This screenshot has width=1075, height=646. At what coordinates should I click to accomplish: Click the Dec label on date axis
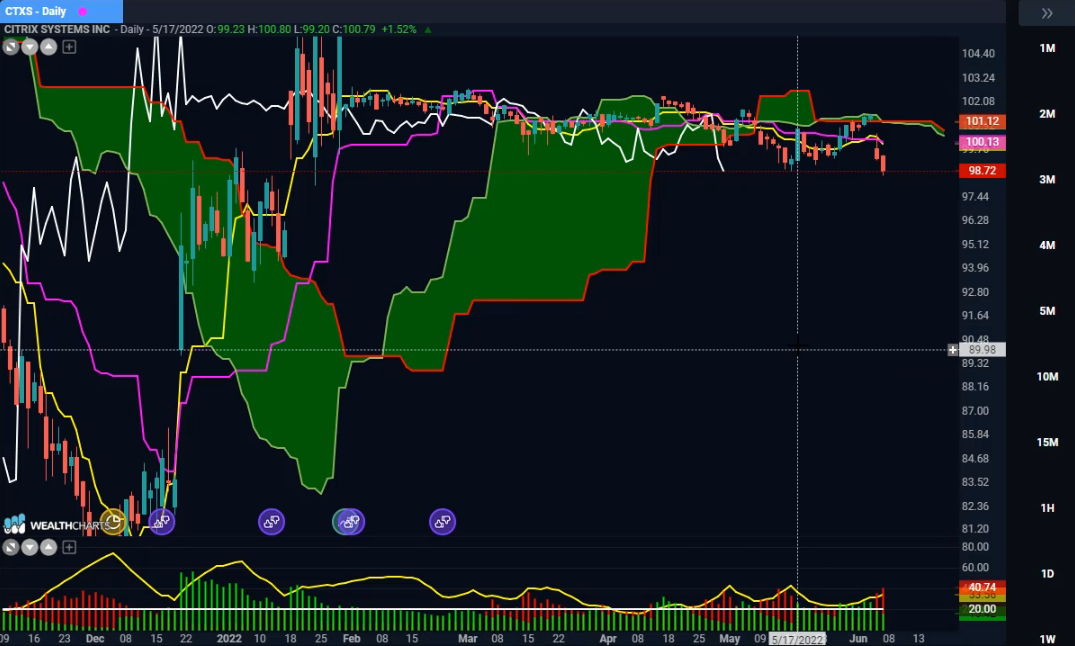click(95, 638)
